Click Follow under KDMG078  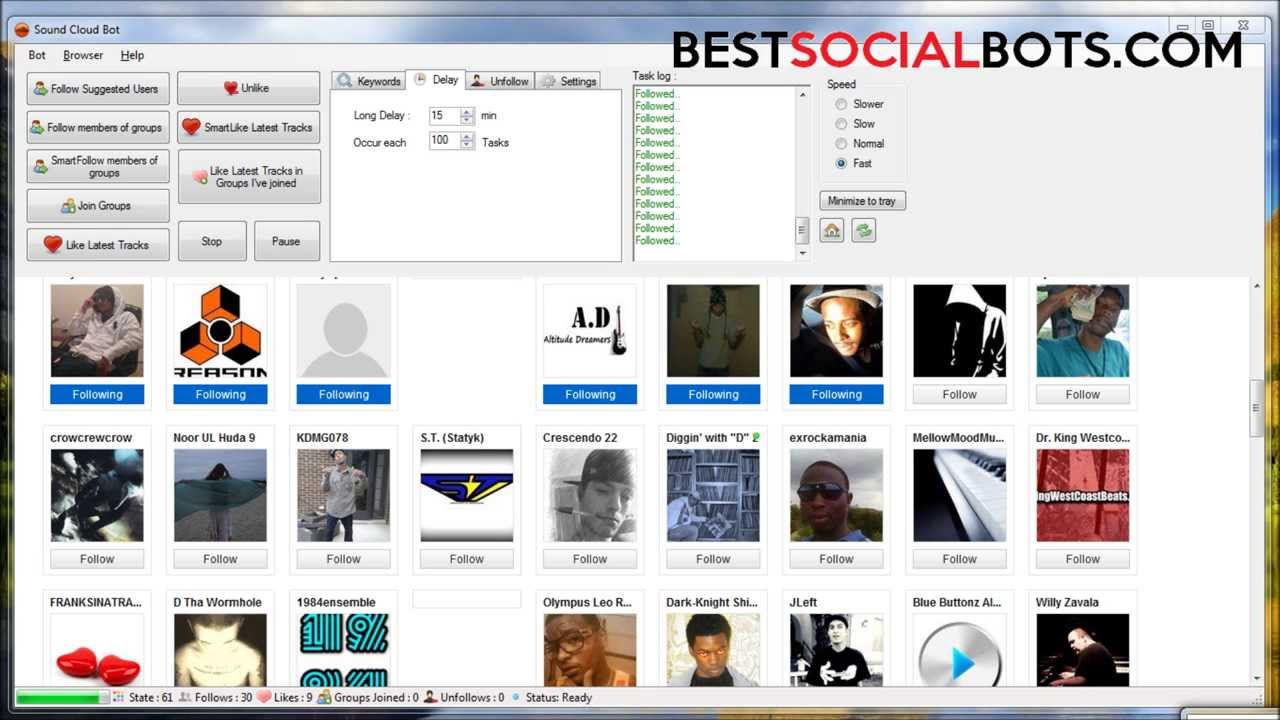pyautogui.click(x=343, y=559)
